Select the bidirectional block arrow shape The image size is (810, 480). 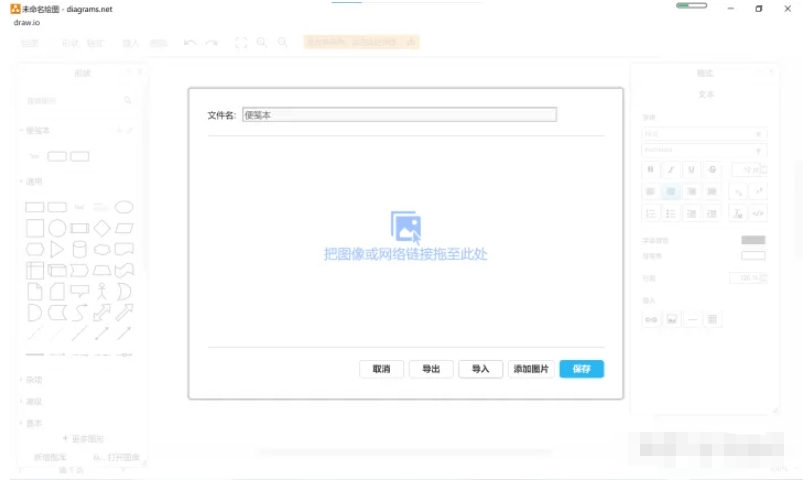pos(102,312)
